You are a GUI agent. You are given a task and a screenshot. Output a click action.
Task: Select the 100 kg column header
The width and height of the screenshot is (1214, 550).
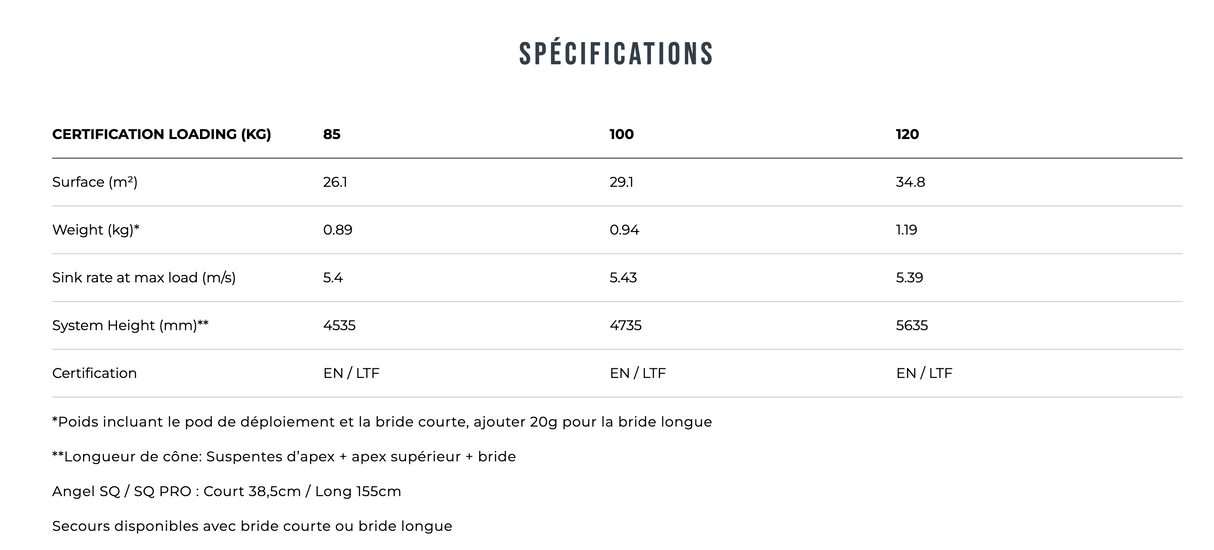(x=621, y=134)
